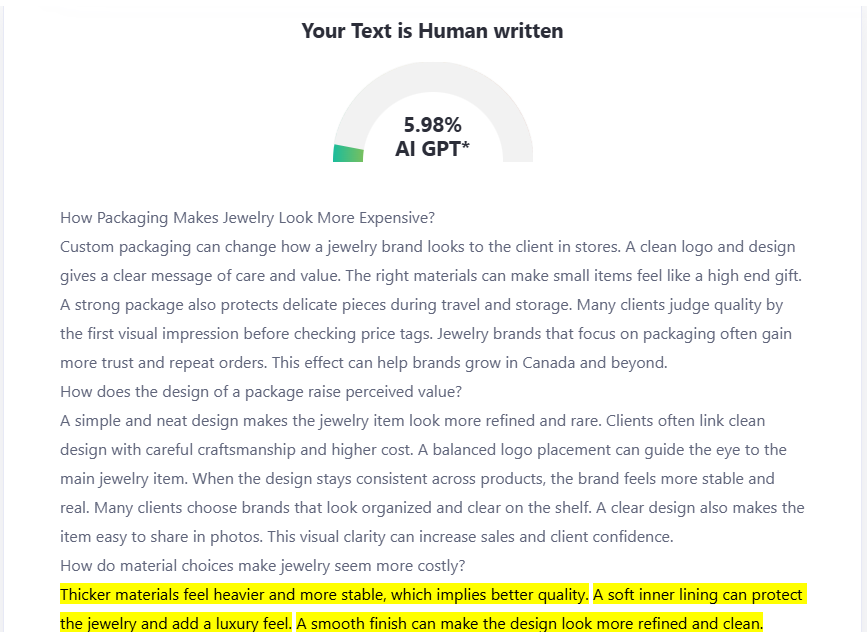Click the highlighted text "A soft inner lining can protect"
The height and width of the screenshot is (632, 867).
[698, 595]
